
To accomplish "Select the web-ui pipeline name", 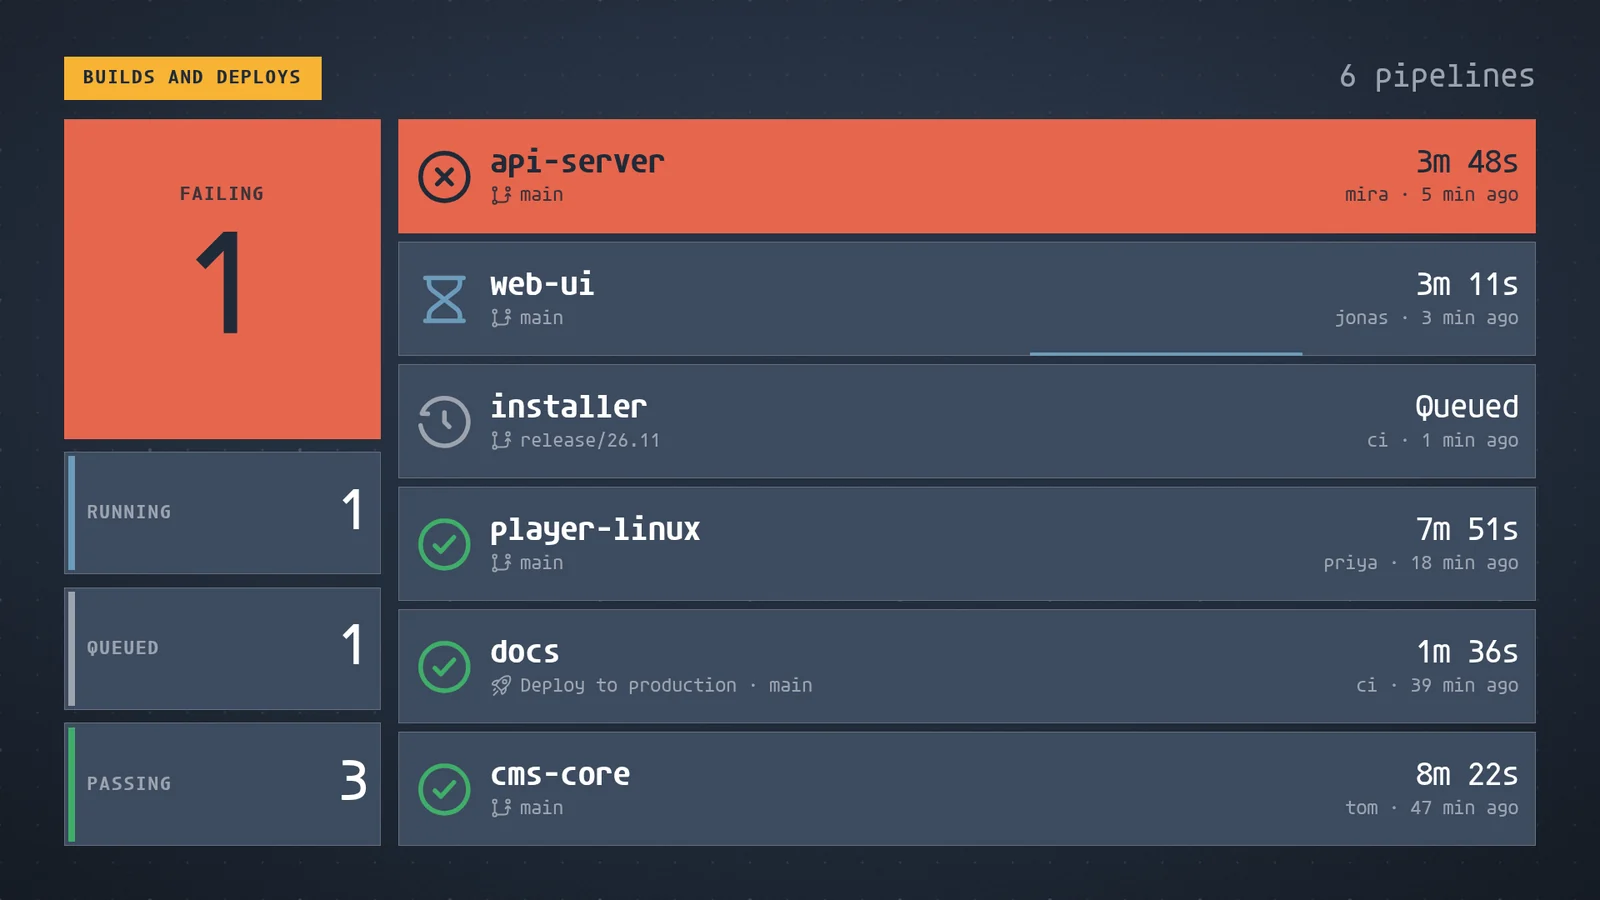I will (x=542, y=284).
